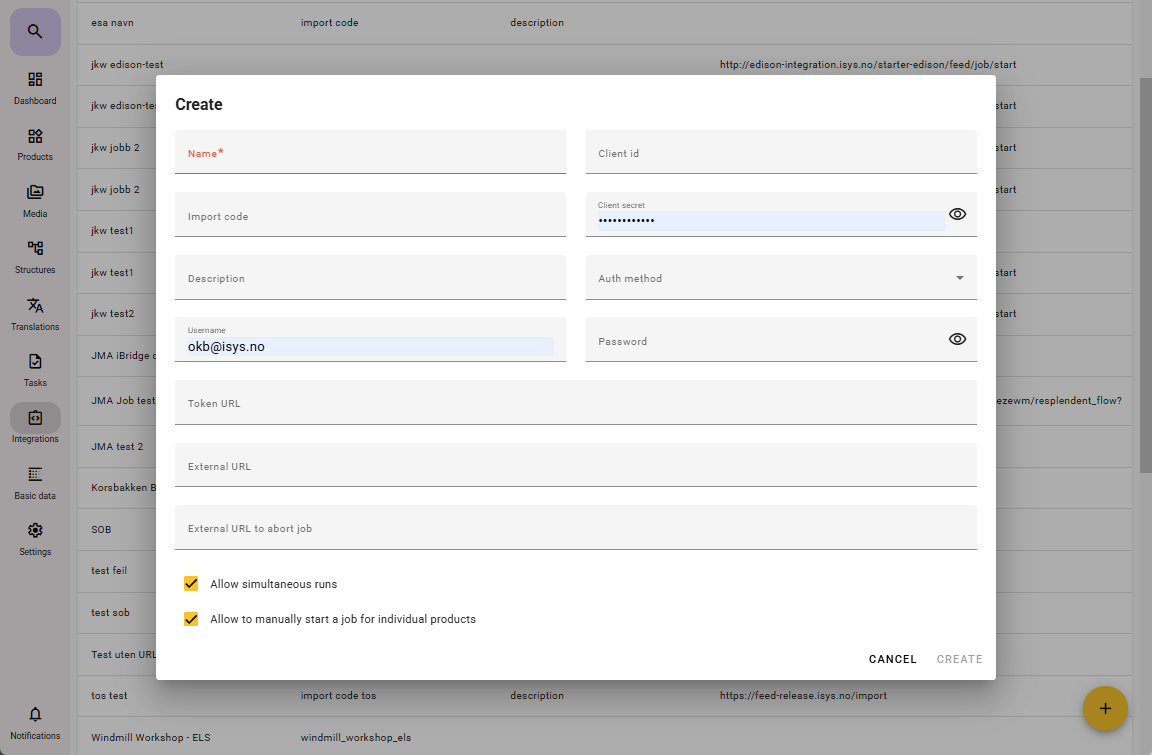Click the Name input field
Screen dimensions: 1152x755
point(370,153)
